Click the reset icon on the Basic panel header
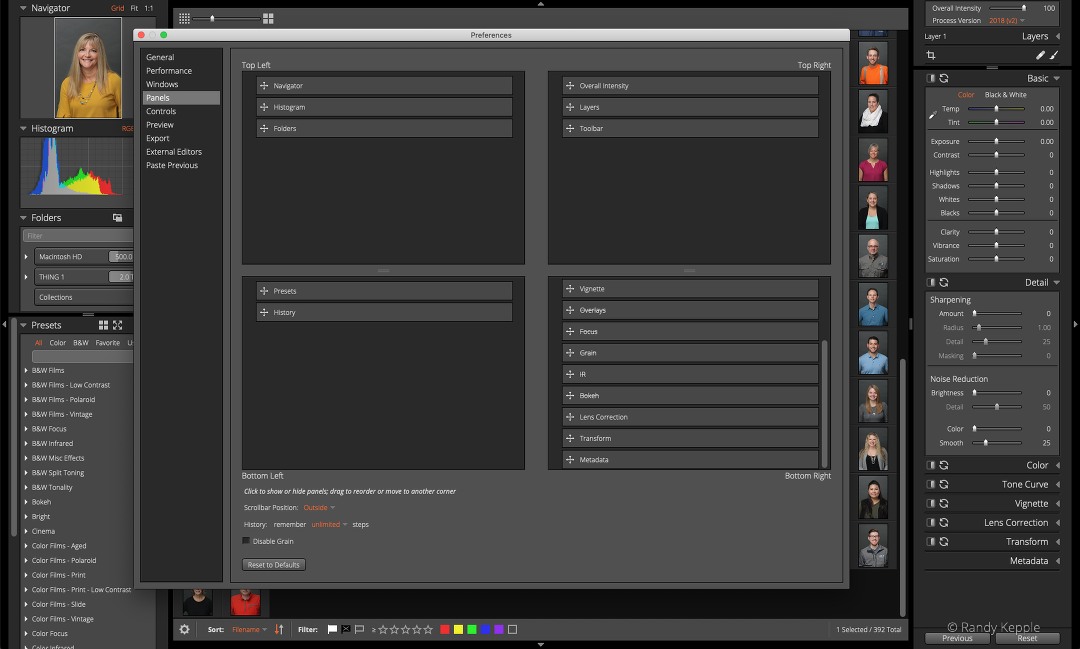Viewport: 1080px width, 649px height. [x=943, y=78]
